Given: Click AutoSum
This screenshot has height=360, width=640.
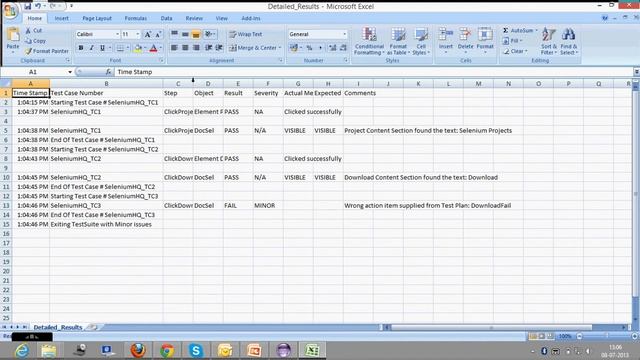Looking at the screenshot, I should 519,31.
